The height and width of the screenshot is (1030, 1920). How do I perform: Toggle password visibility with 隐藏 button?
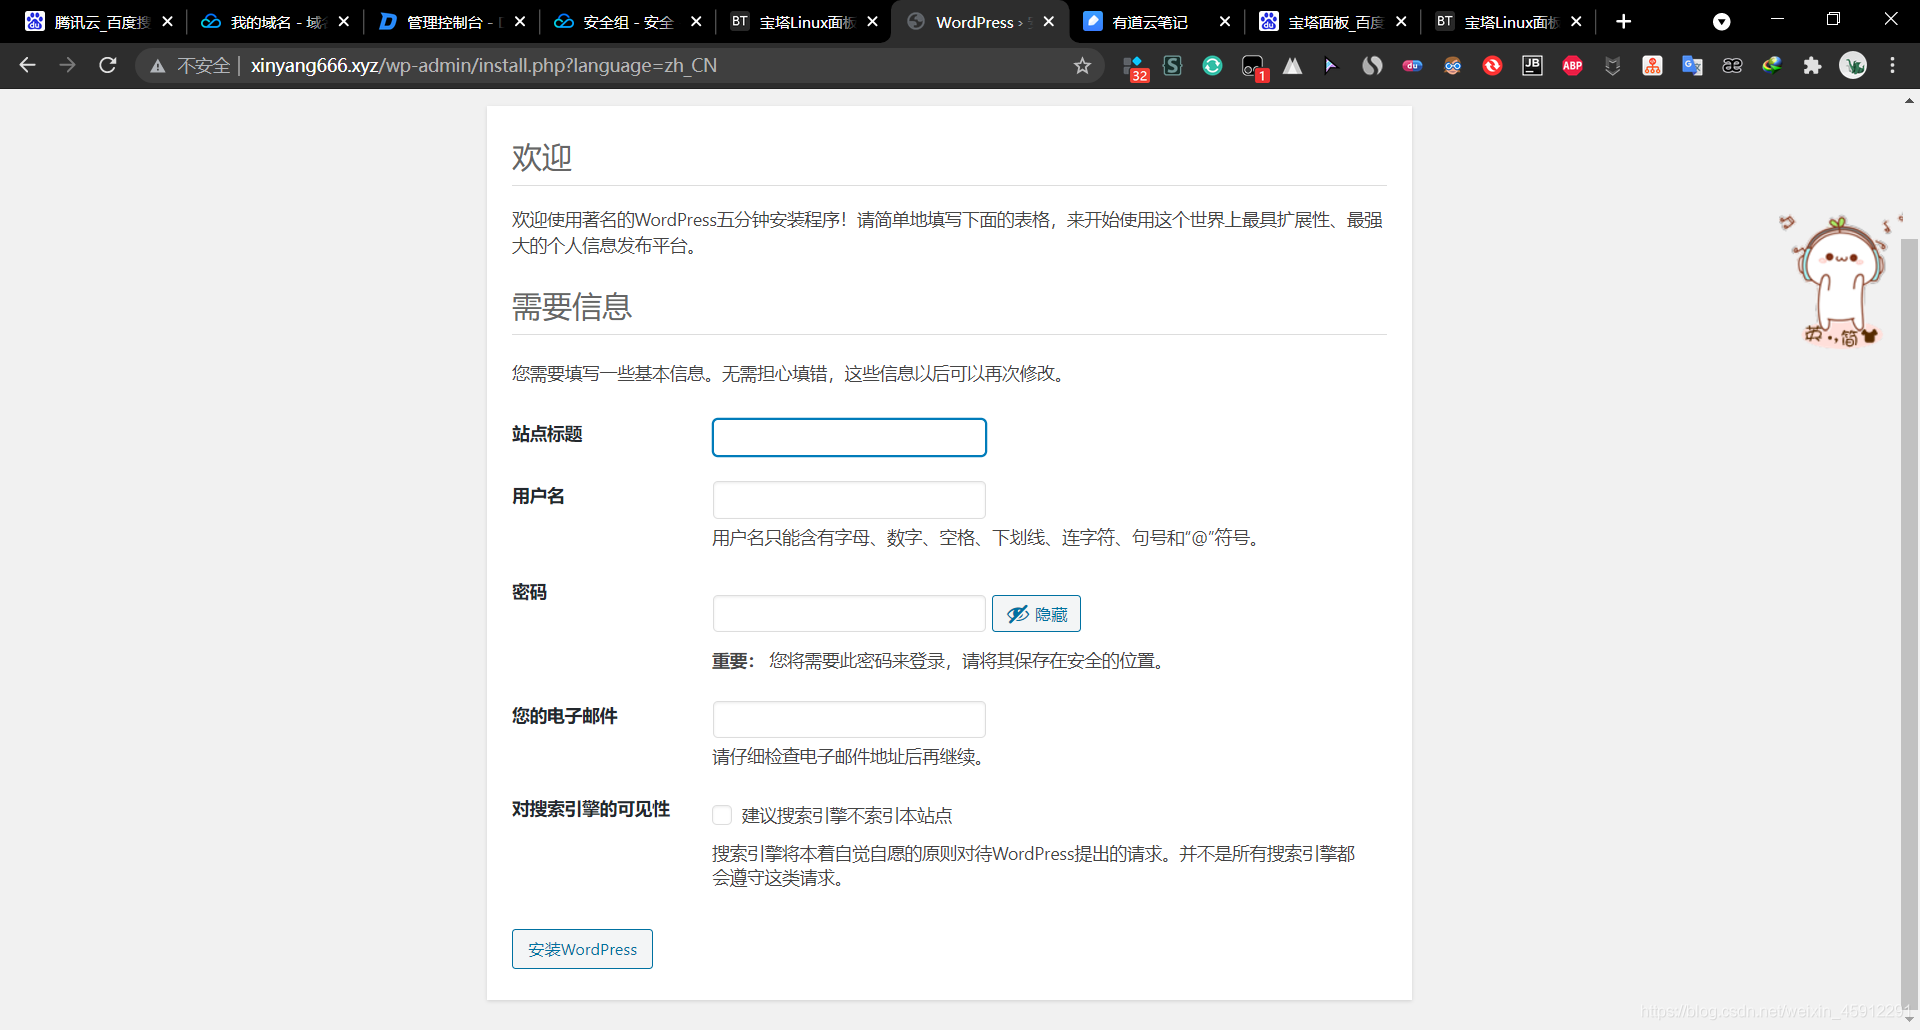(1036, 614)
